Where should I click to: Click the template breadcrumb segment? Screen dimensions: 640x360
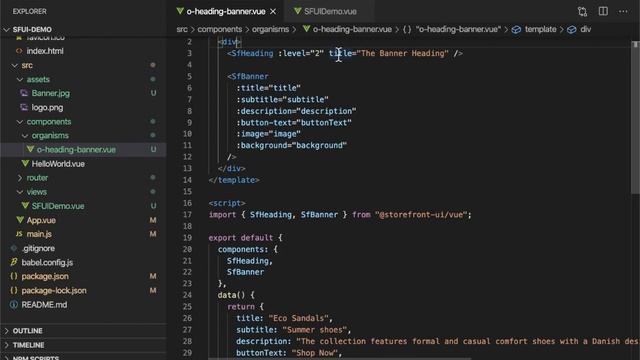click(x=540, y=29)
